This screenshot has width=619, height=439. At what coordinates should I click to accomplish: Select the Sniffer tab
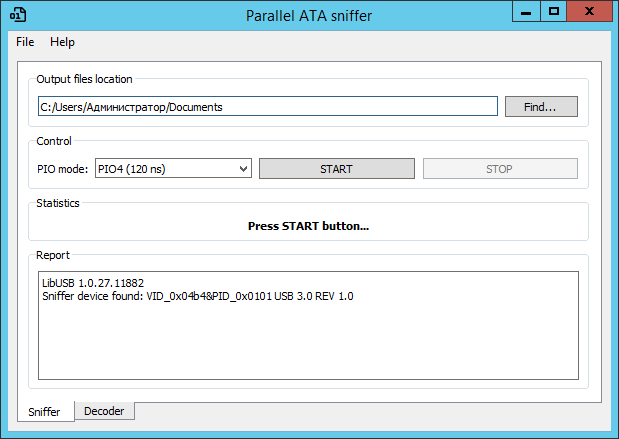[45, 412]
